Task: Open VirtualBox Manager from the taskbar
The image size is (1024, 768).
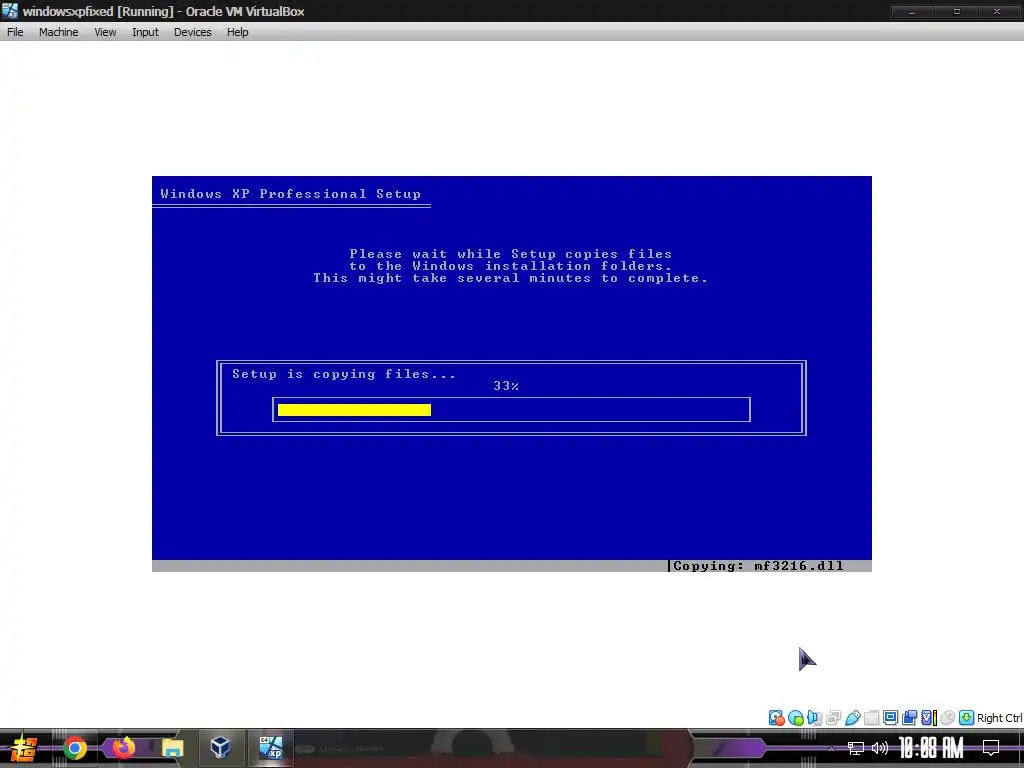Action: tap(220, 747)
